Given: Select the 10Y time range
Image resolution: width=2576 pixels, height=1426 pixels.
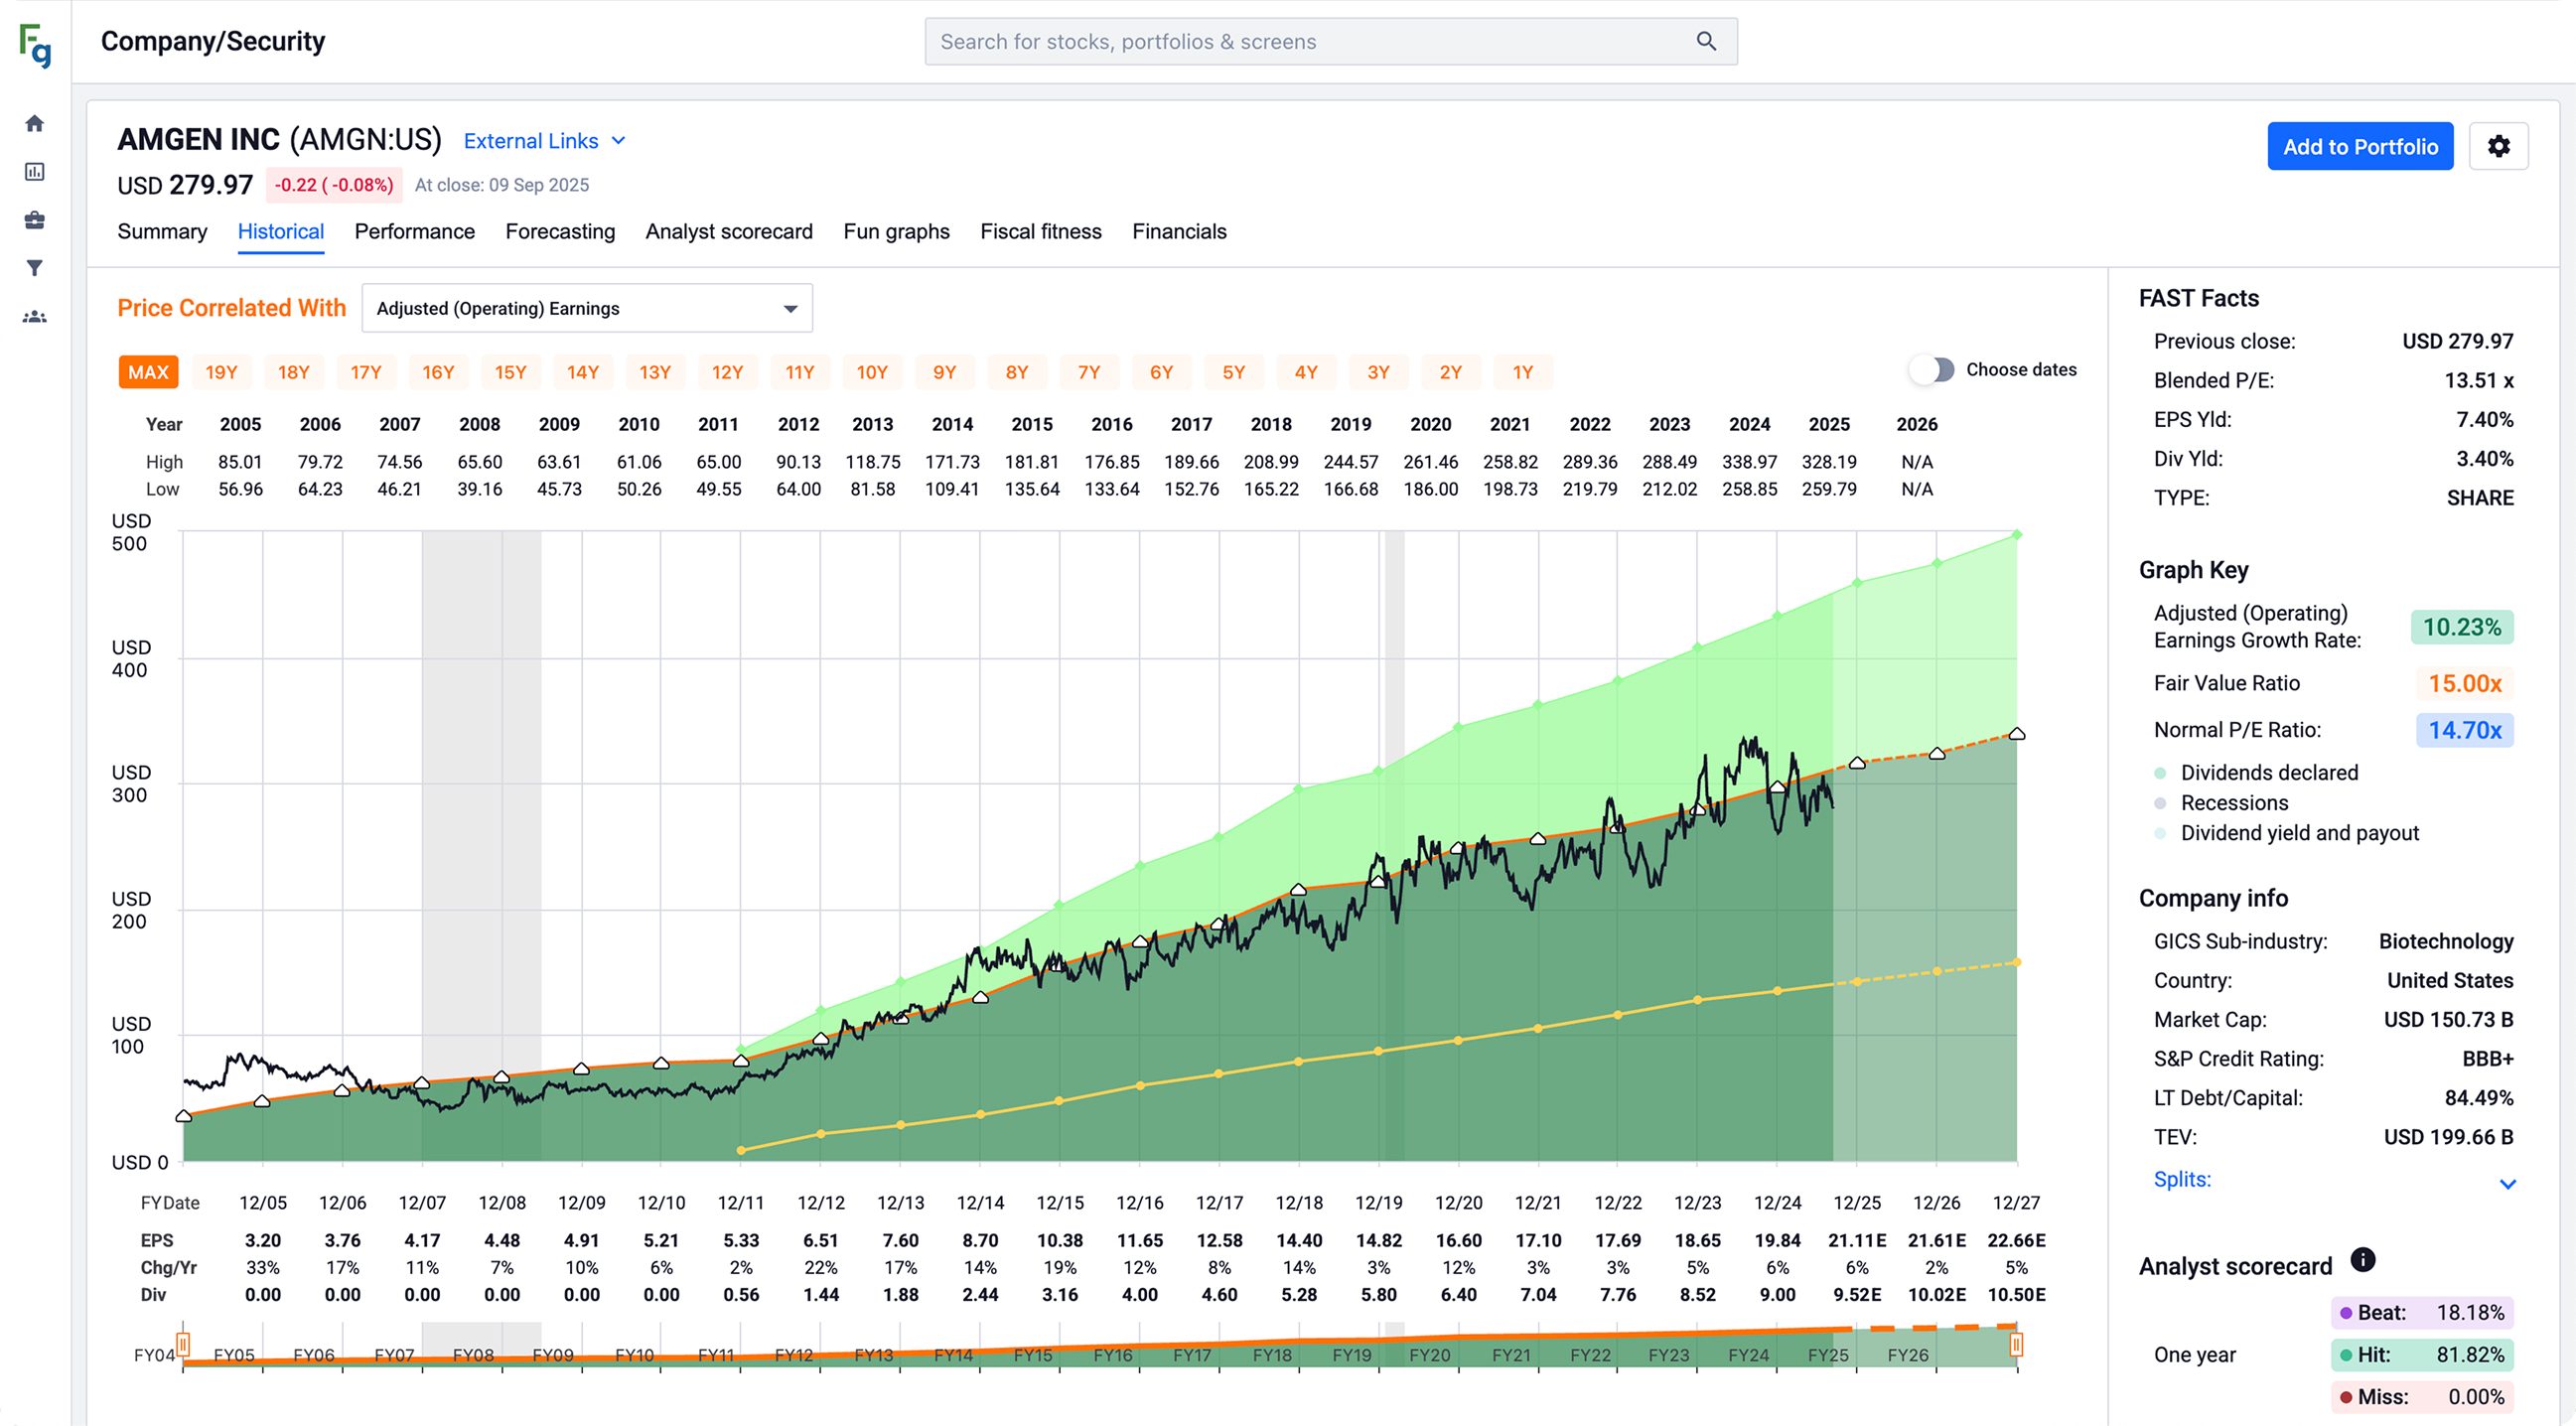Looking at the screenshot, I should pos(871,371).
